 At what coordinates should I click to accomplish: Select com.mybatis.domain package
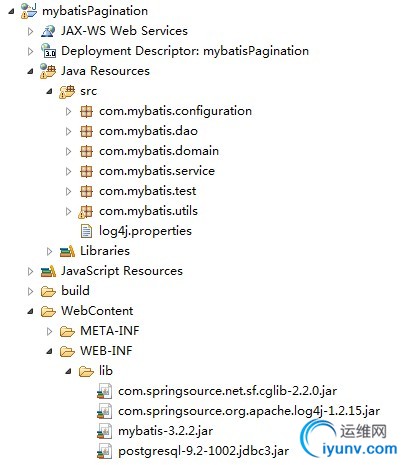click(x=159, y=151)
